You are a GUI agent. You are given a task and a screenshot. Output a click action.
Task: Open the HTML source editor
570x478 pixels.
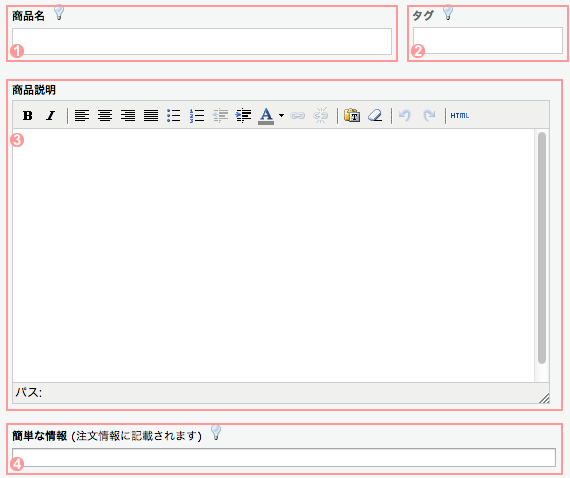[459, 116]
